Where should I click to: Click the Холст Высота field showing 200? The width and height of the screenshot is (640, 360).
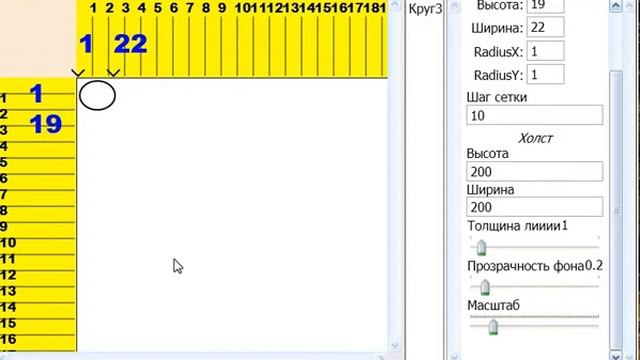534,171
